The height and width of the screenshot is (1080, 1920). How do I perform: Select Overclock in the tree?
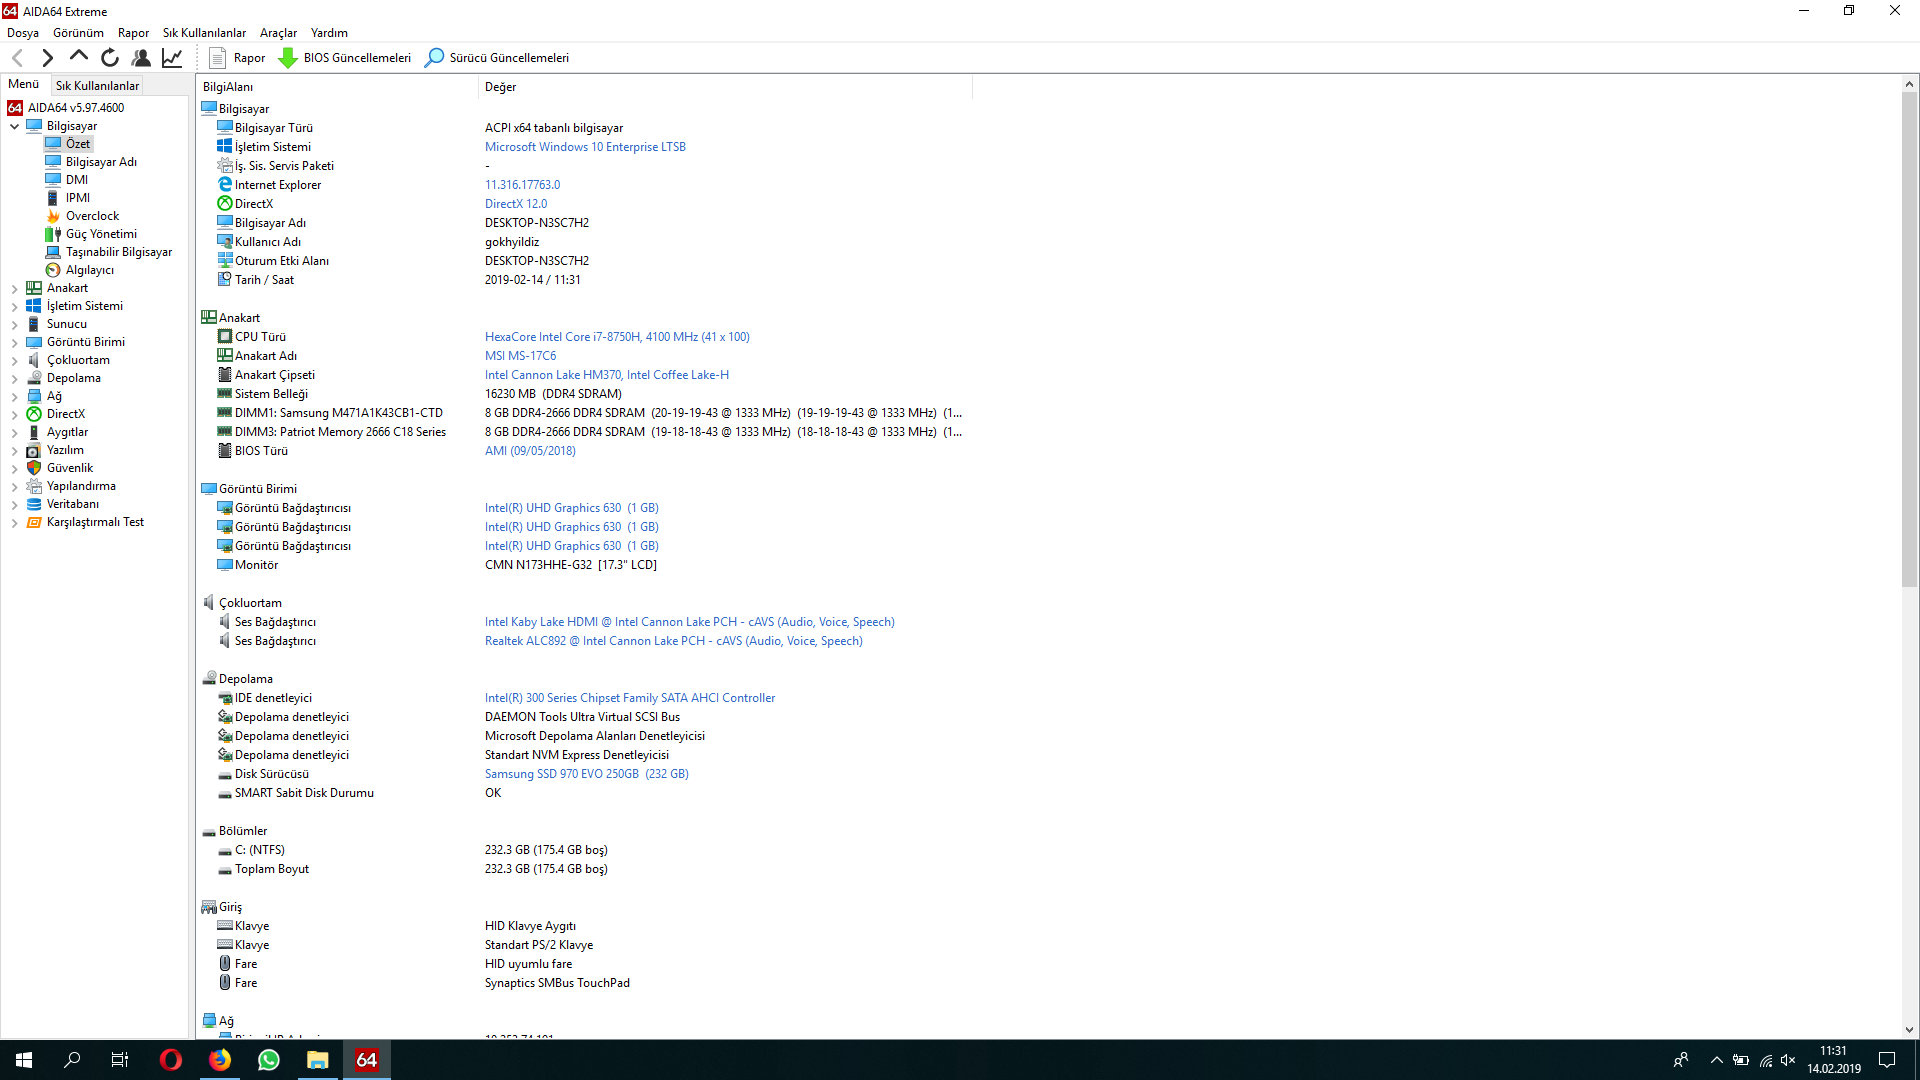tap(92, 216)
